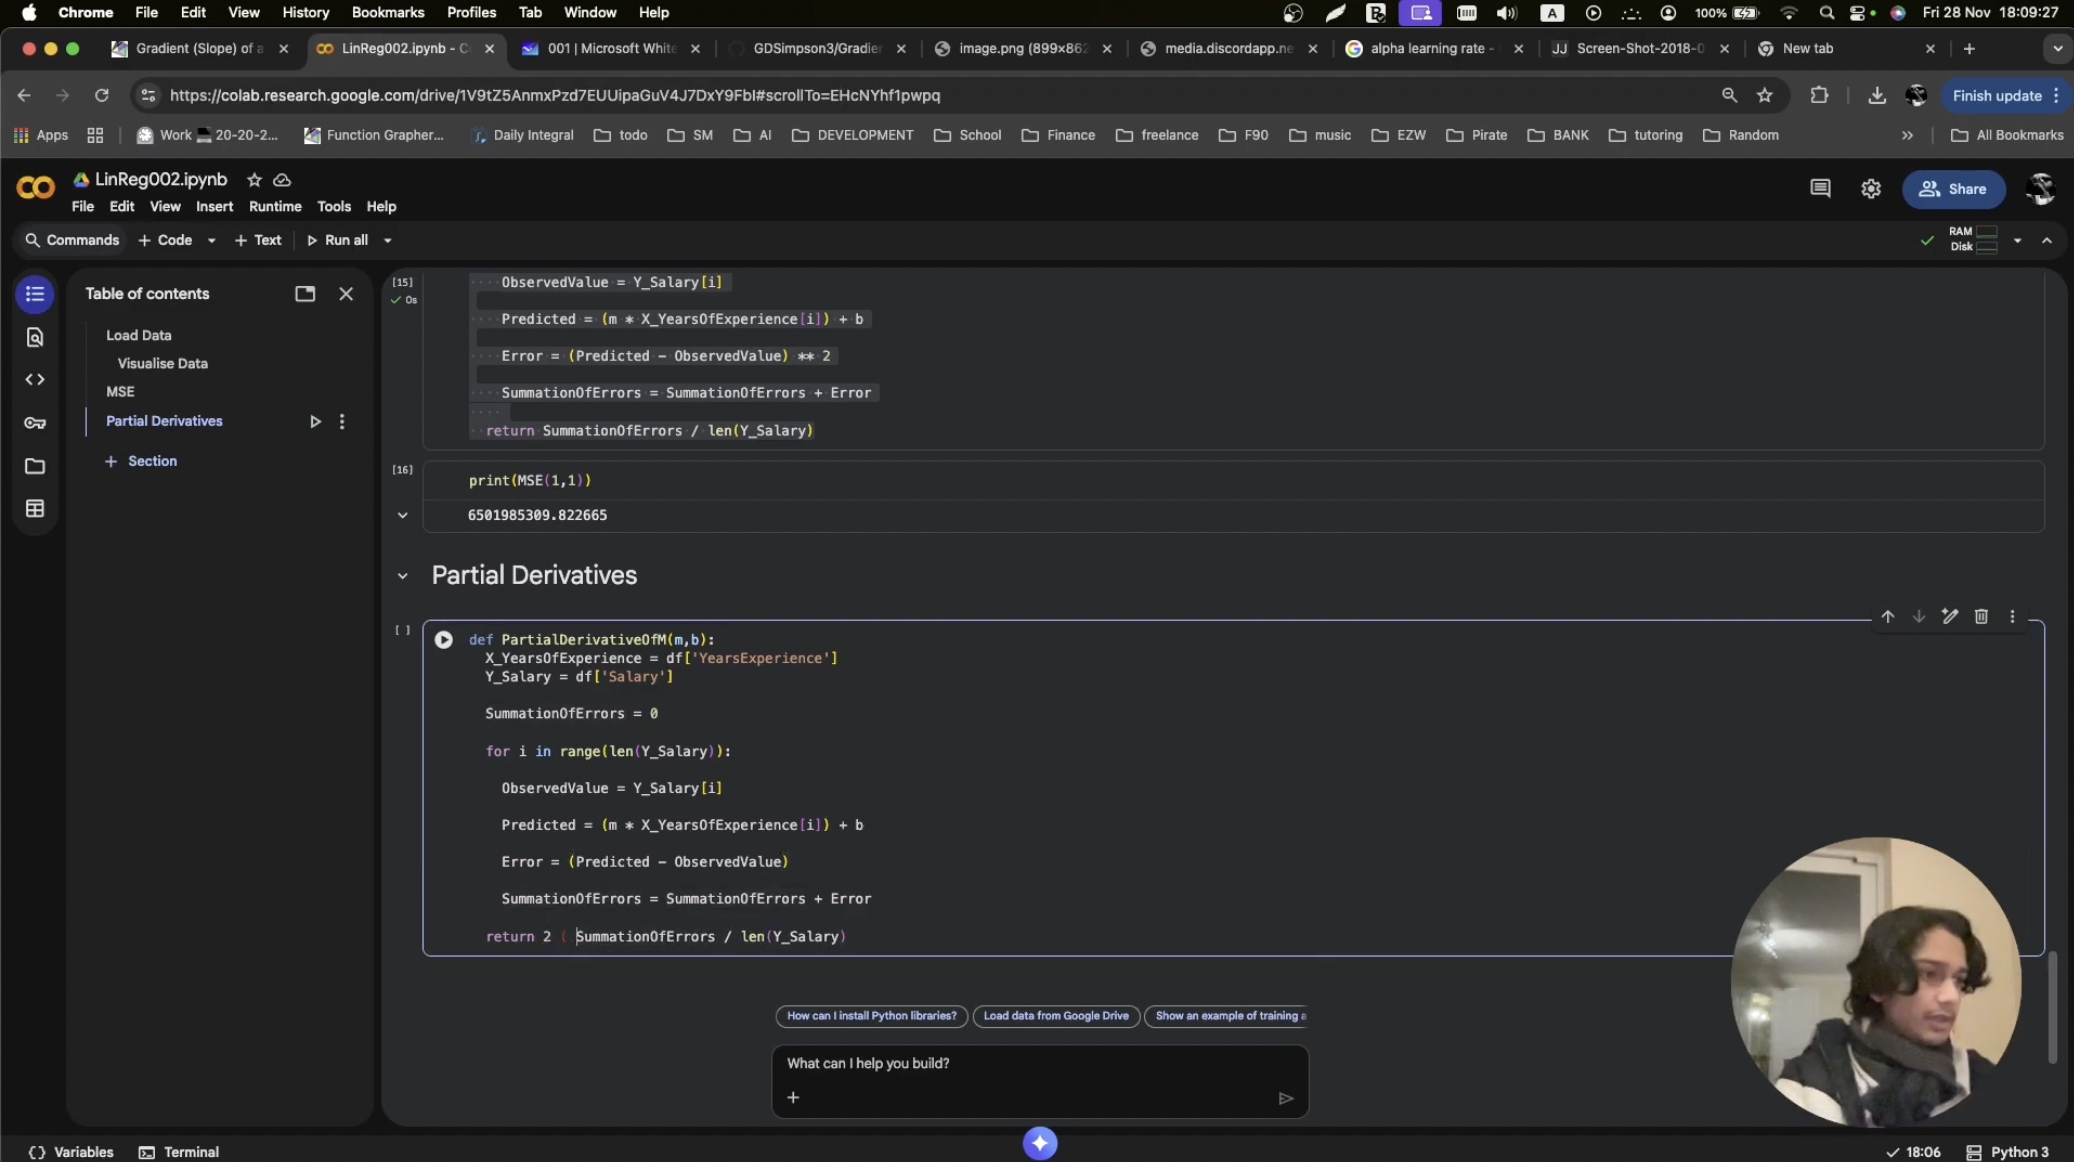2074x1162 pixels.
Task: Open Chrome downloads icon
Action: pos(1877,96)
